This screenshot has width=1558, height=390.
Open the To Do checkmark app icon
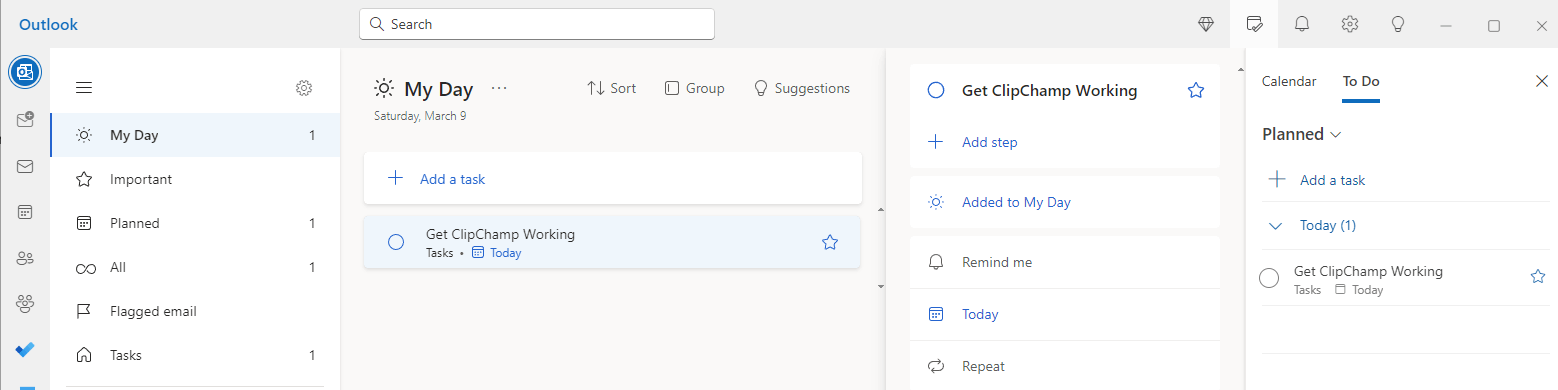(x=25, y=350)
